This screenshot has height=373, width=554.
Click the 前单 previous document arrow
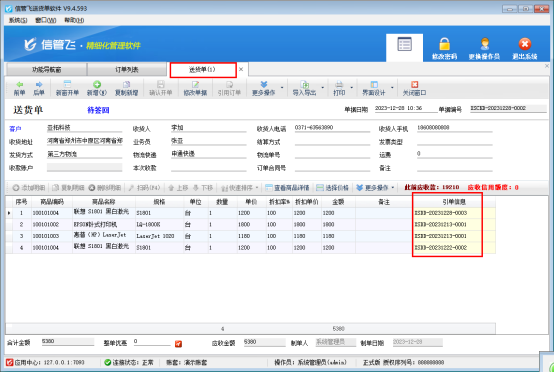pyautogui.click(x=19, y=85)
